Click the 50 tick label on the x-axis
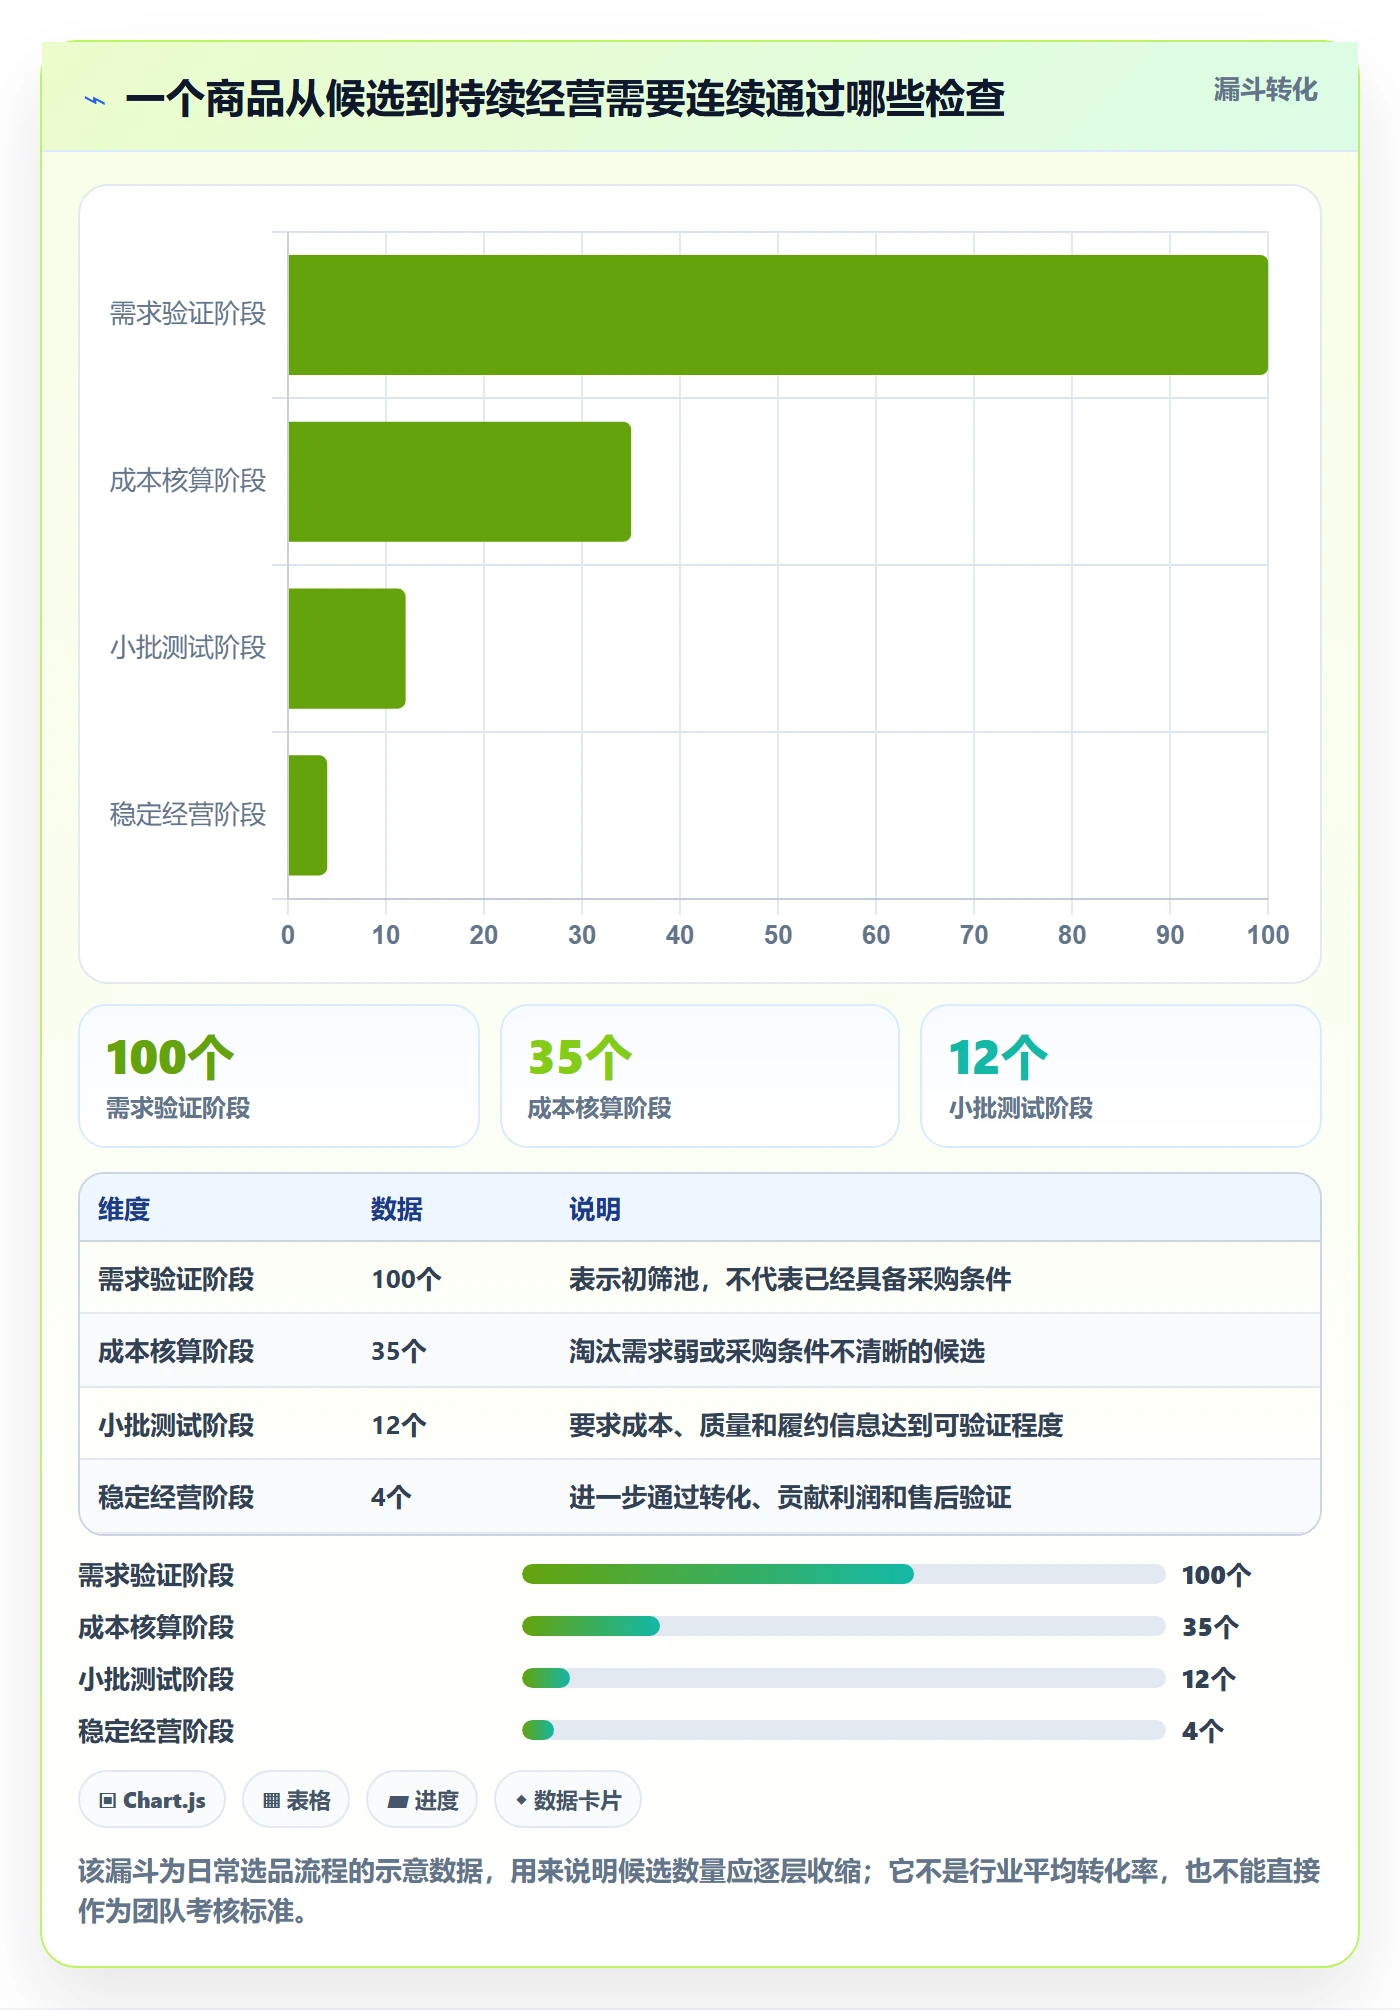 click(778, 935)
